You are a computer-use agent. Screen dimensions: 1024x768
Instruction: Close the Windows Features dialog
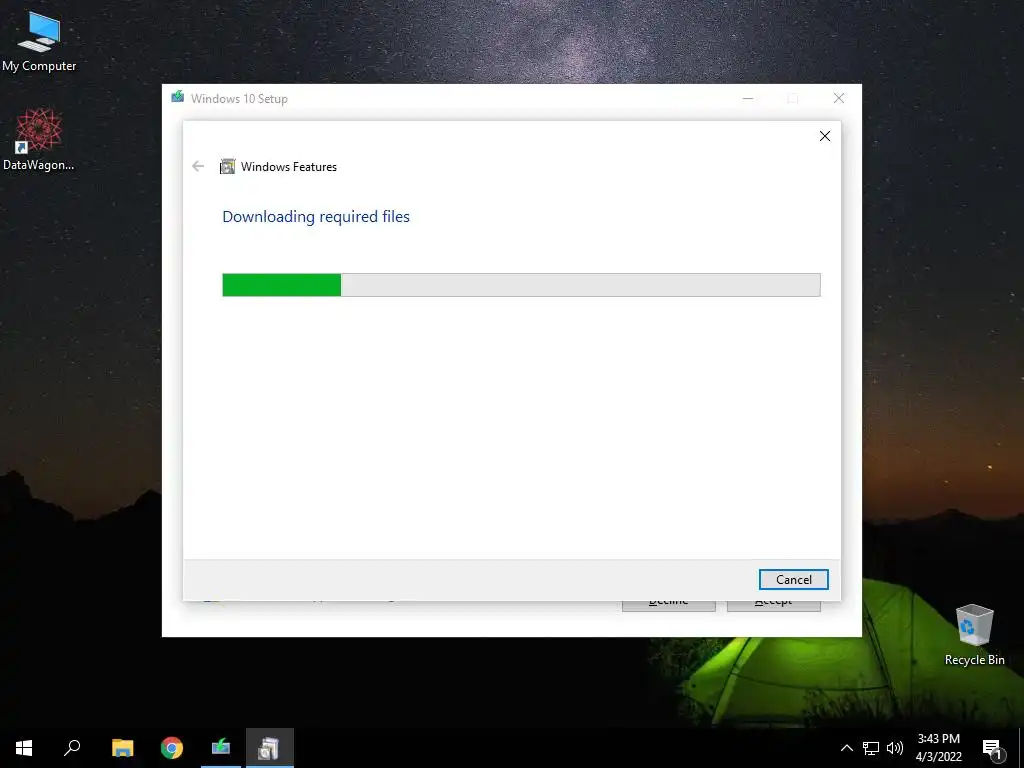click(825, 136)
